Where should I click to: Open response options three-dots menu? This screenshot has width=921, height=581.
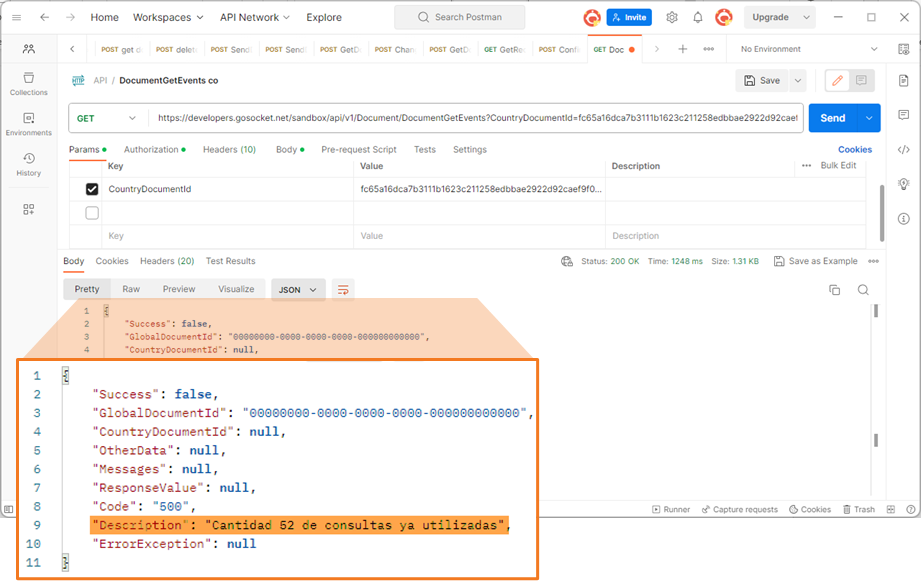pos(874,261)
